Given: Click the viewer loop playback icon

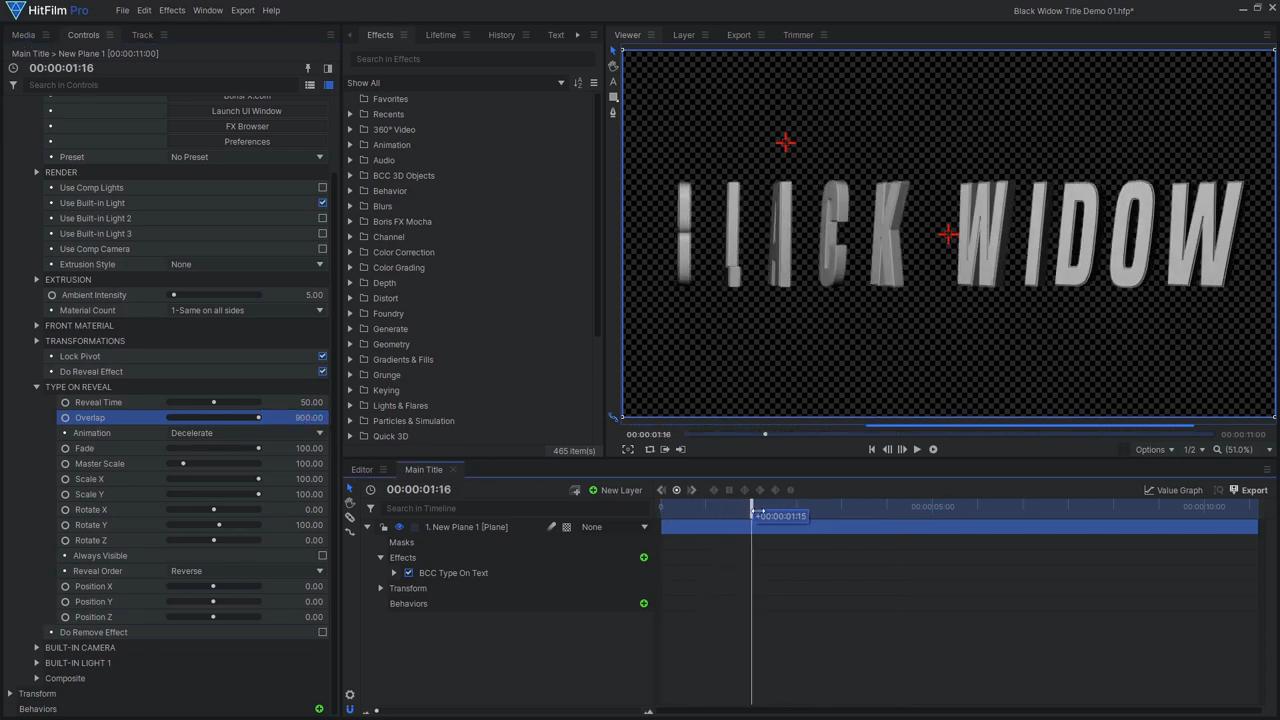Looking at the screenshot, I should tap(933, 450).
